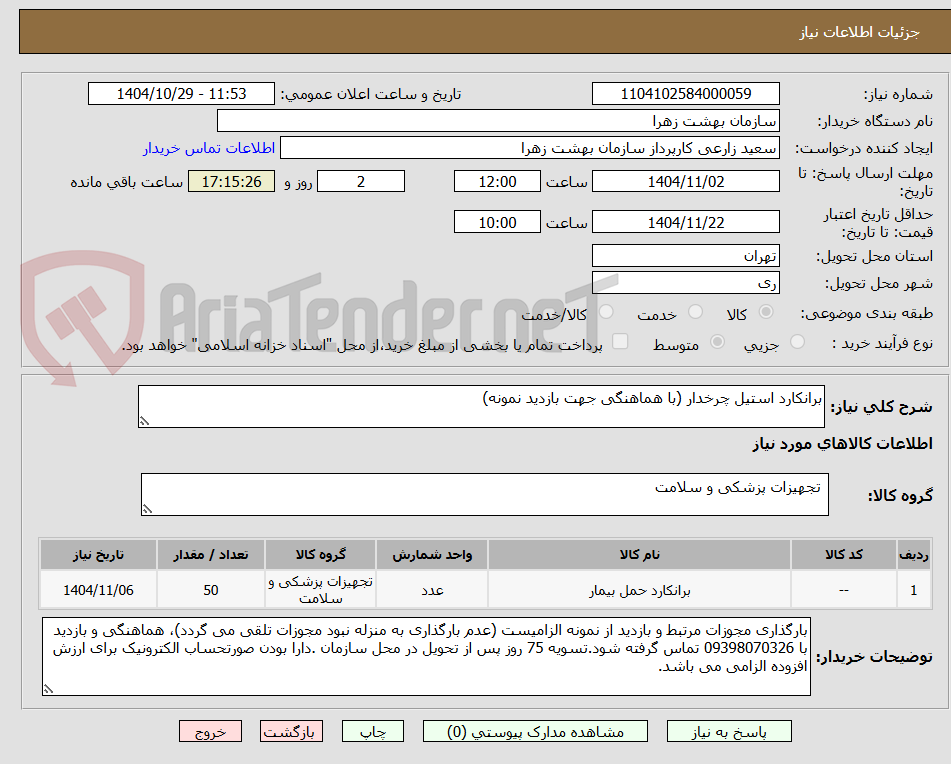Select the خدمت radio button

[x=695, y=312]
